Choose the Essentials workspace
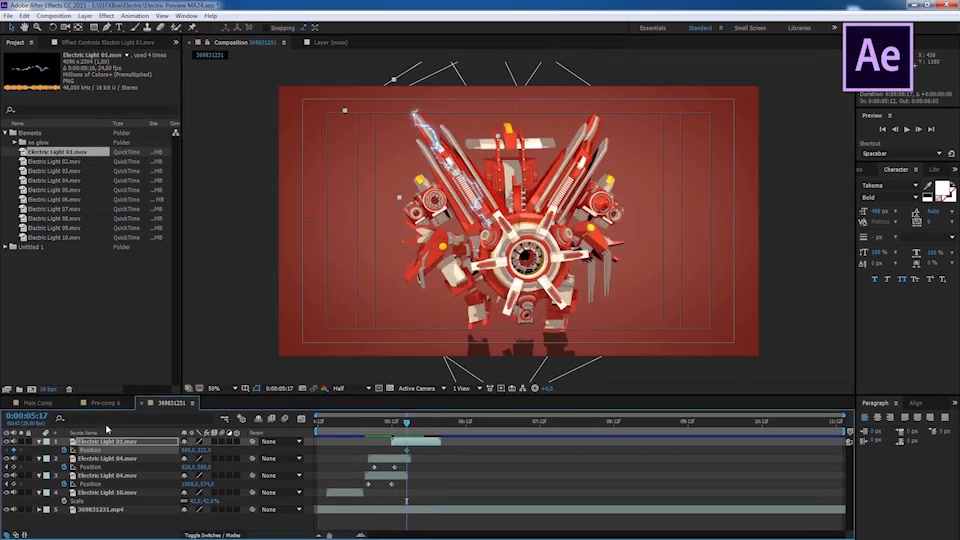This screenshot has width=960, height=540. [653, 28]
